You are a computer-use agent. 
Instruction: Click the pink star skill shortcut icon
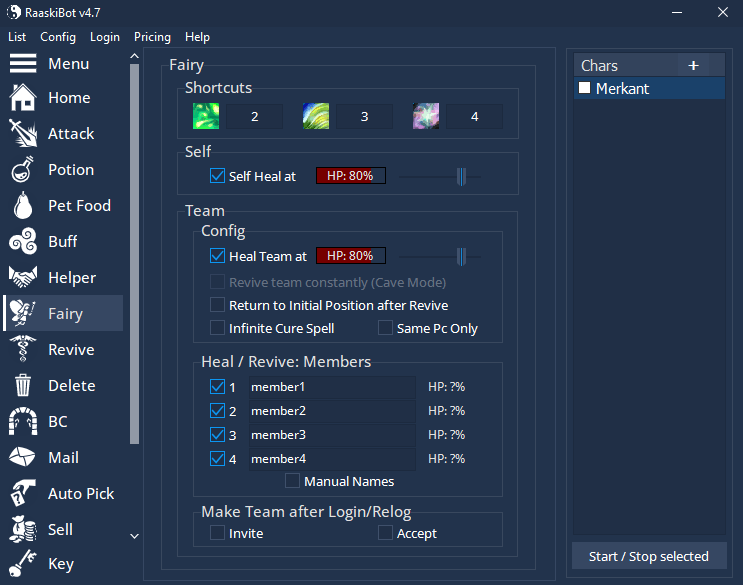(426, 116)
